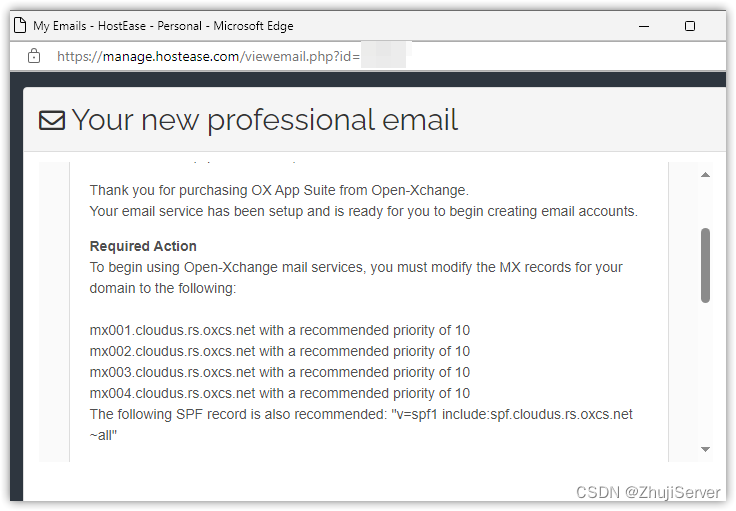Click the mx002.cloudus.rs.oxcs.net line
Viewport: 736px width, 511px height.
pos(280,351)
